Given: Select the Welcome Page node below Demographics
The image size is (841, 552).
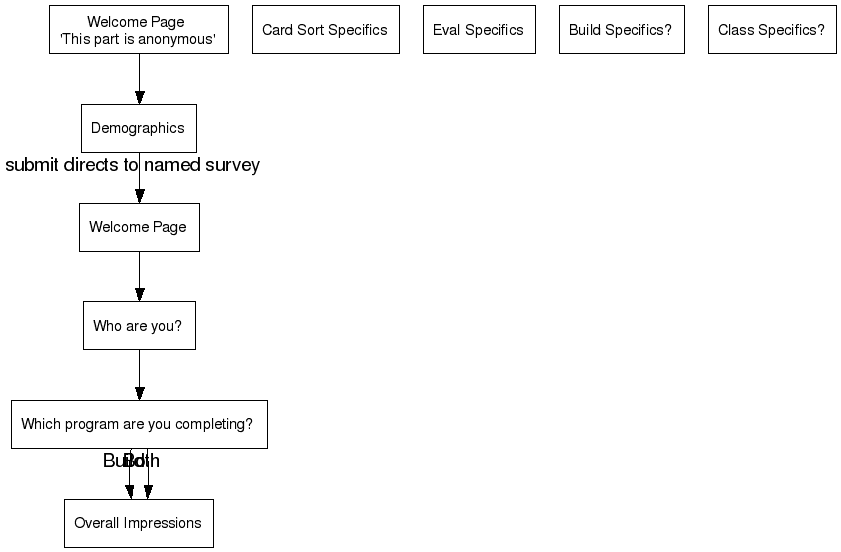Looking at the screenshot, I should coord(138,227).
